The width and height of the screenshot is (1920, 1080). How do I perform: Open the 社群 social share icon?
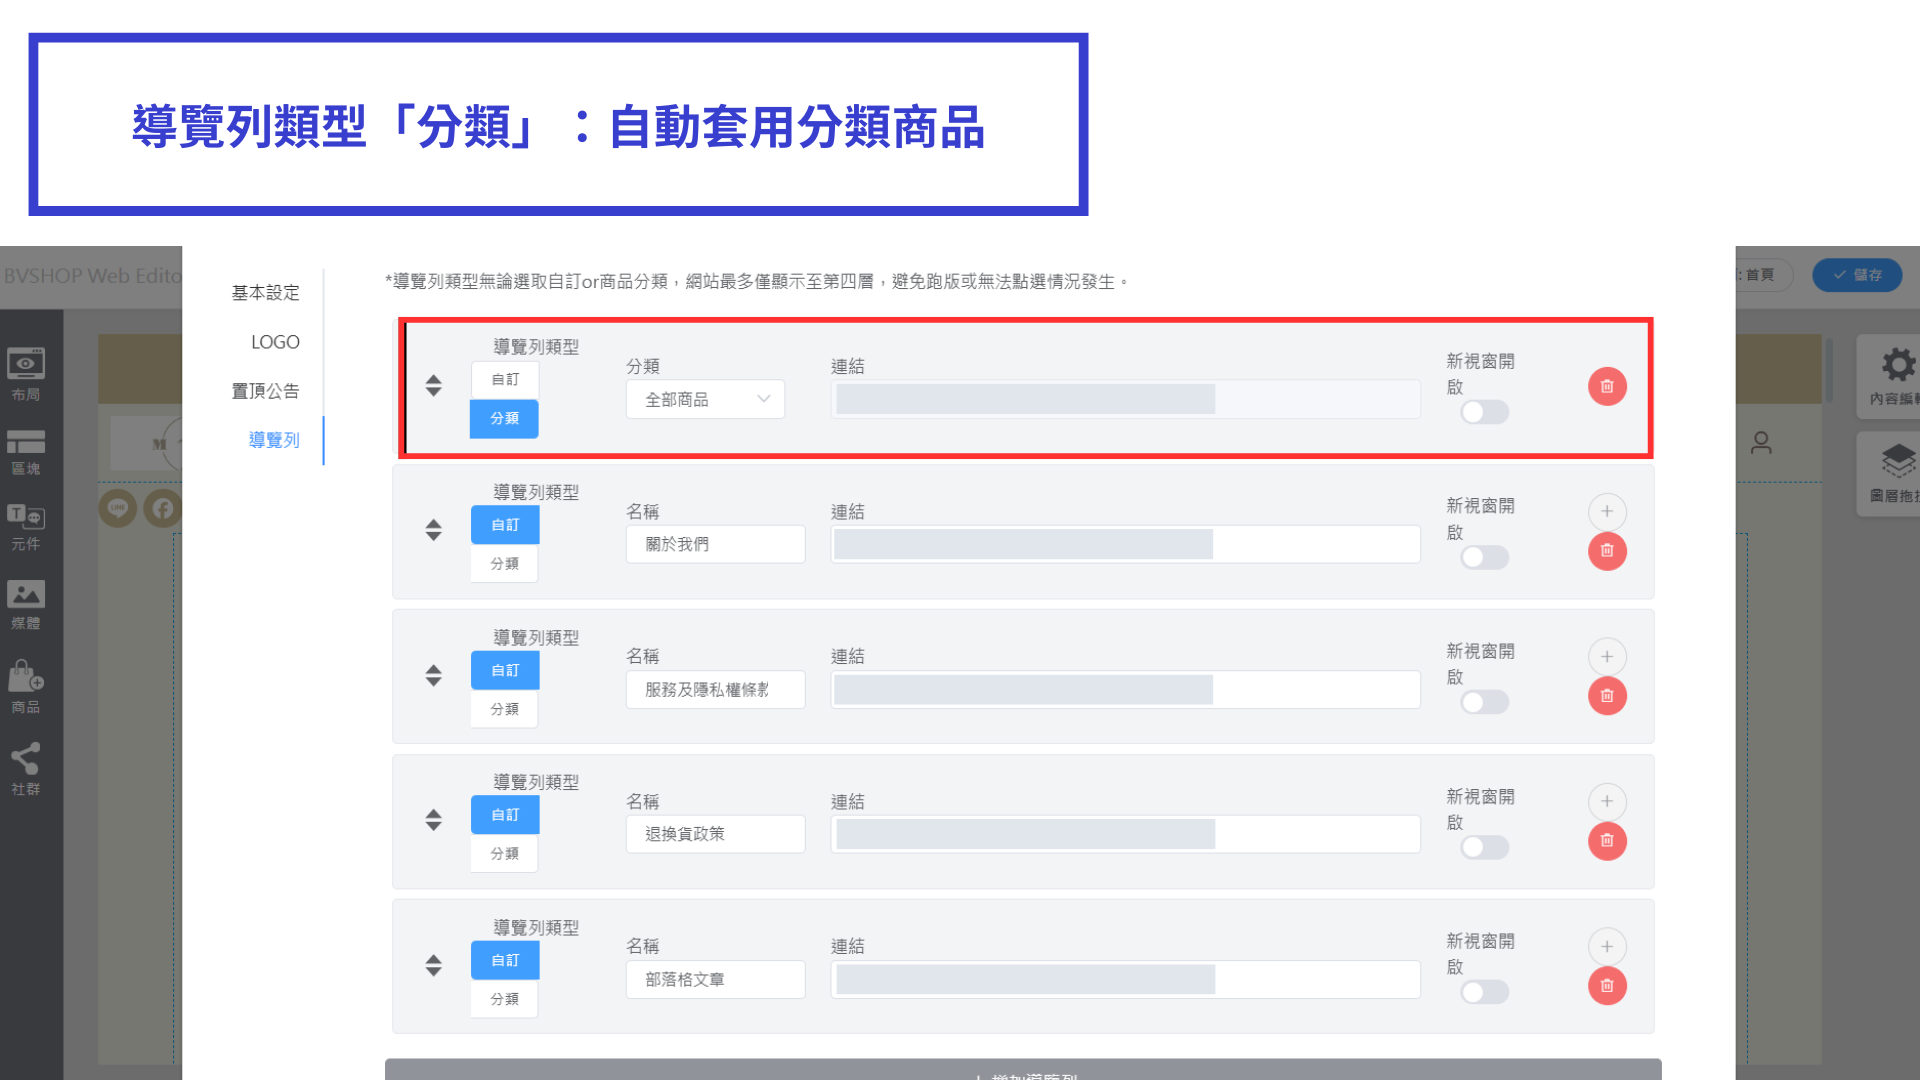point(26,768)
